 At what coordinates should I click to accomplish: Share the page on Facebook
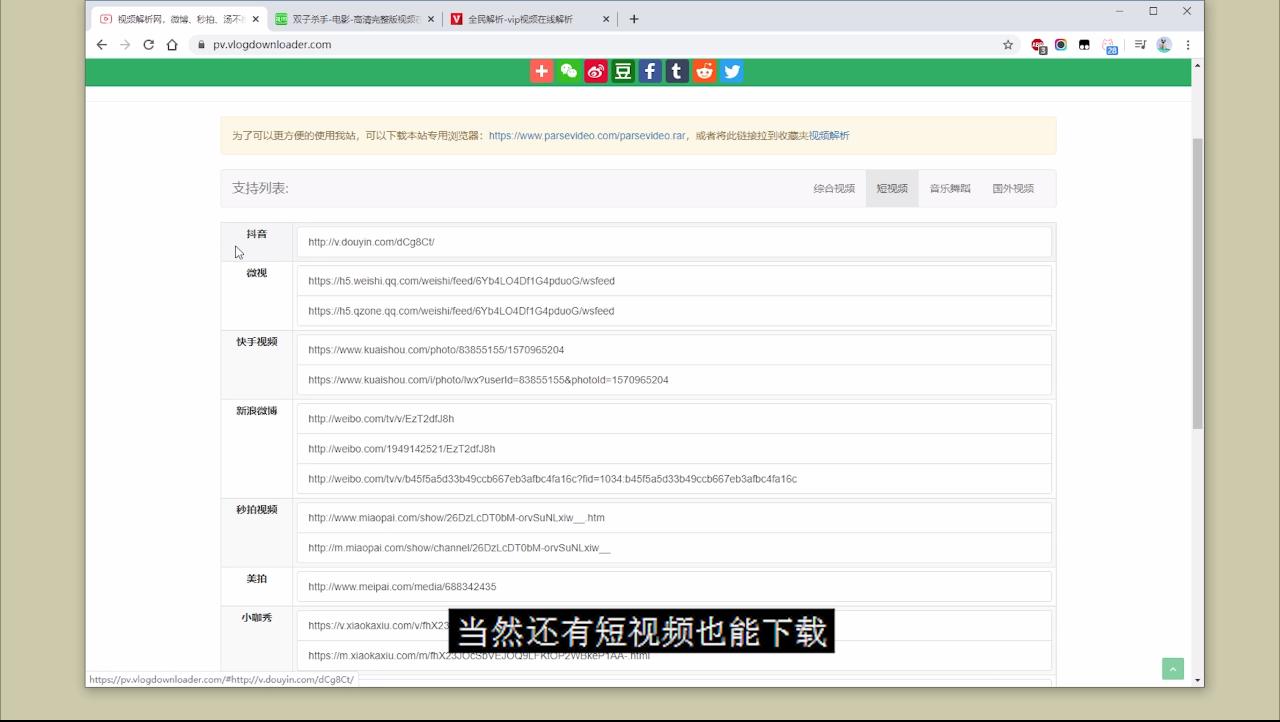coord(649,71)
